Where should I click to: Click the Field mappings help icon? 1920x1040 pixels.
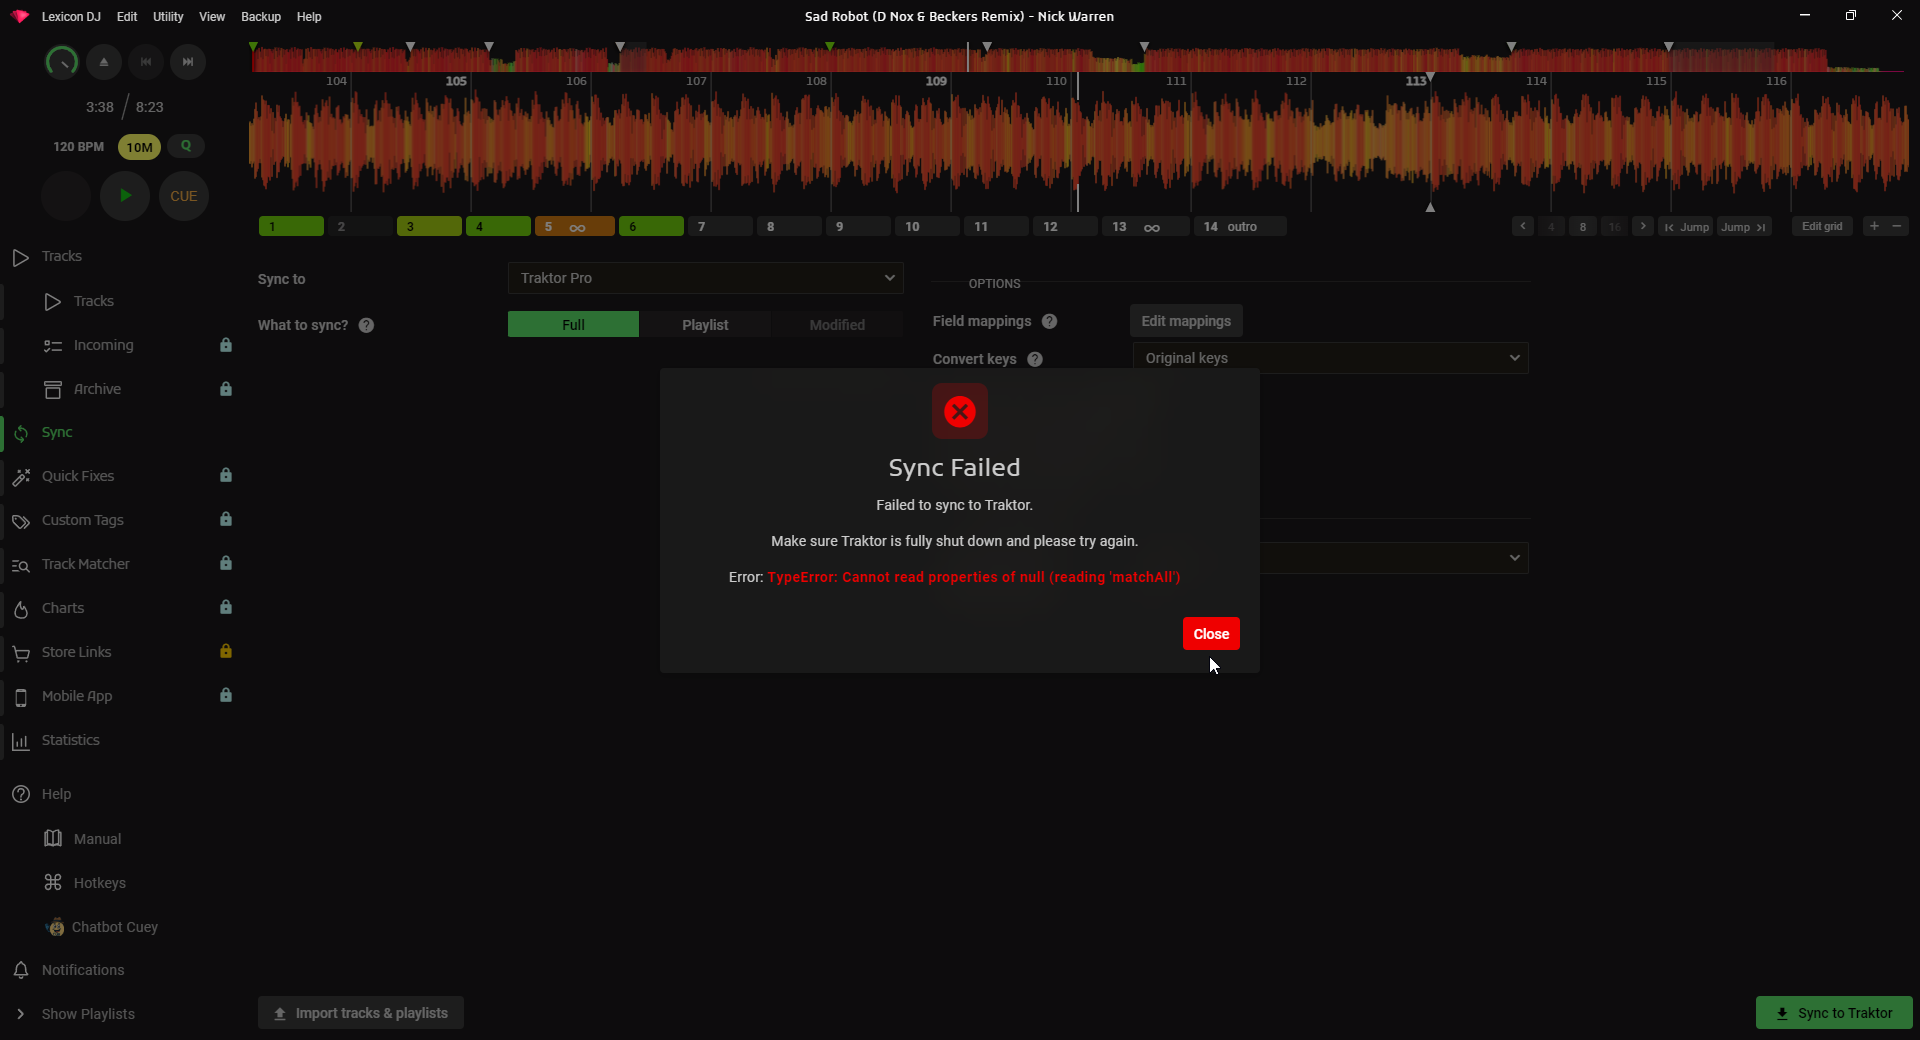[1049, 321]
